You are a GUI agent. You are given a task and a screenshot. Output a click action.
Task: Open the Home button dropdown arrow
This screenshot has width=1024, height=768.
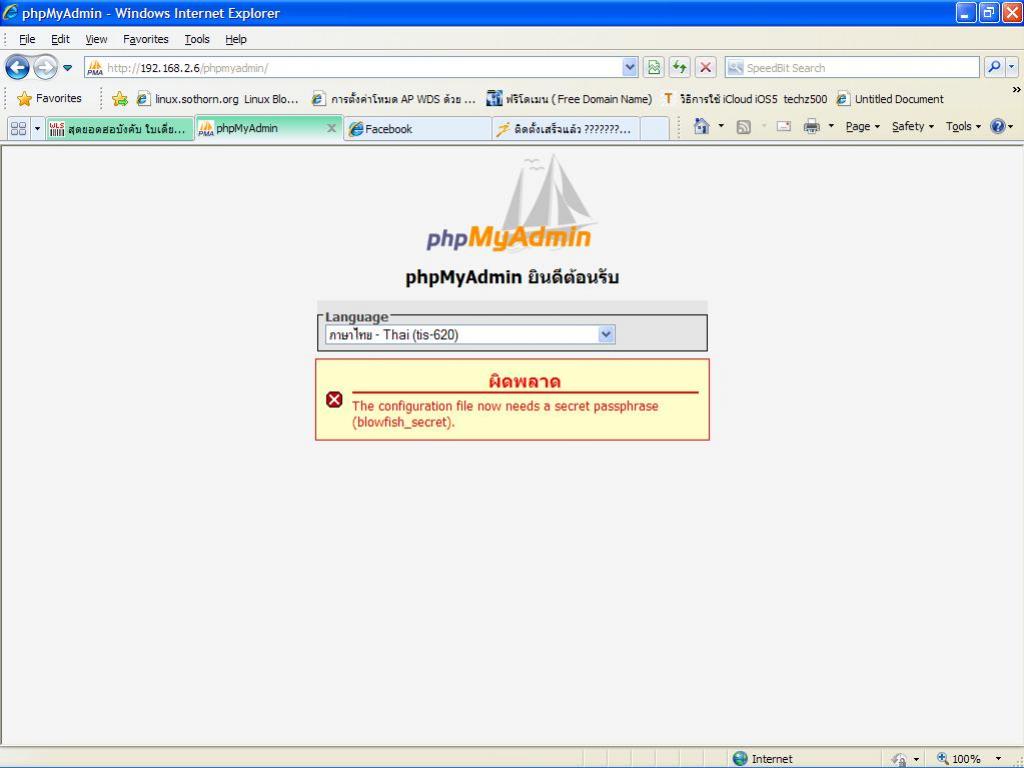[x=721, y=126]
